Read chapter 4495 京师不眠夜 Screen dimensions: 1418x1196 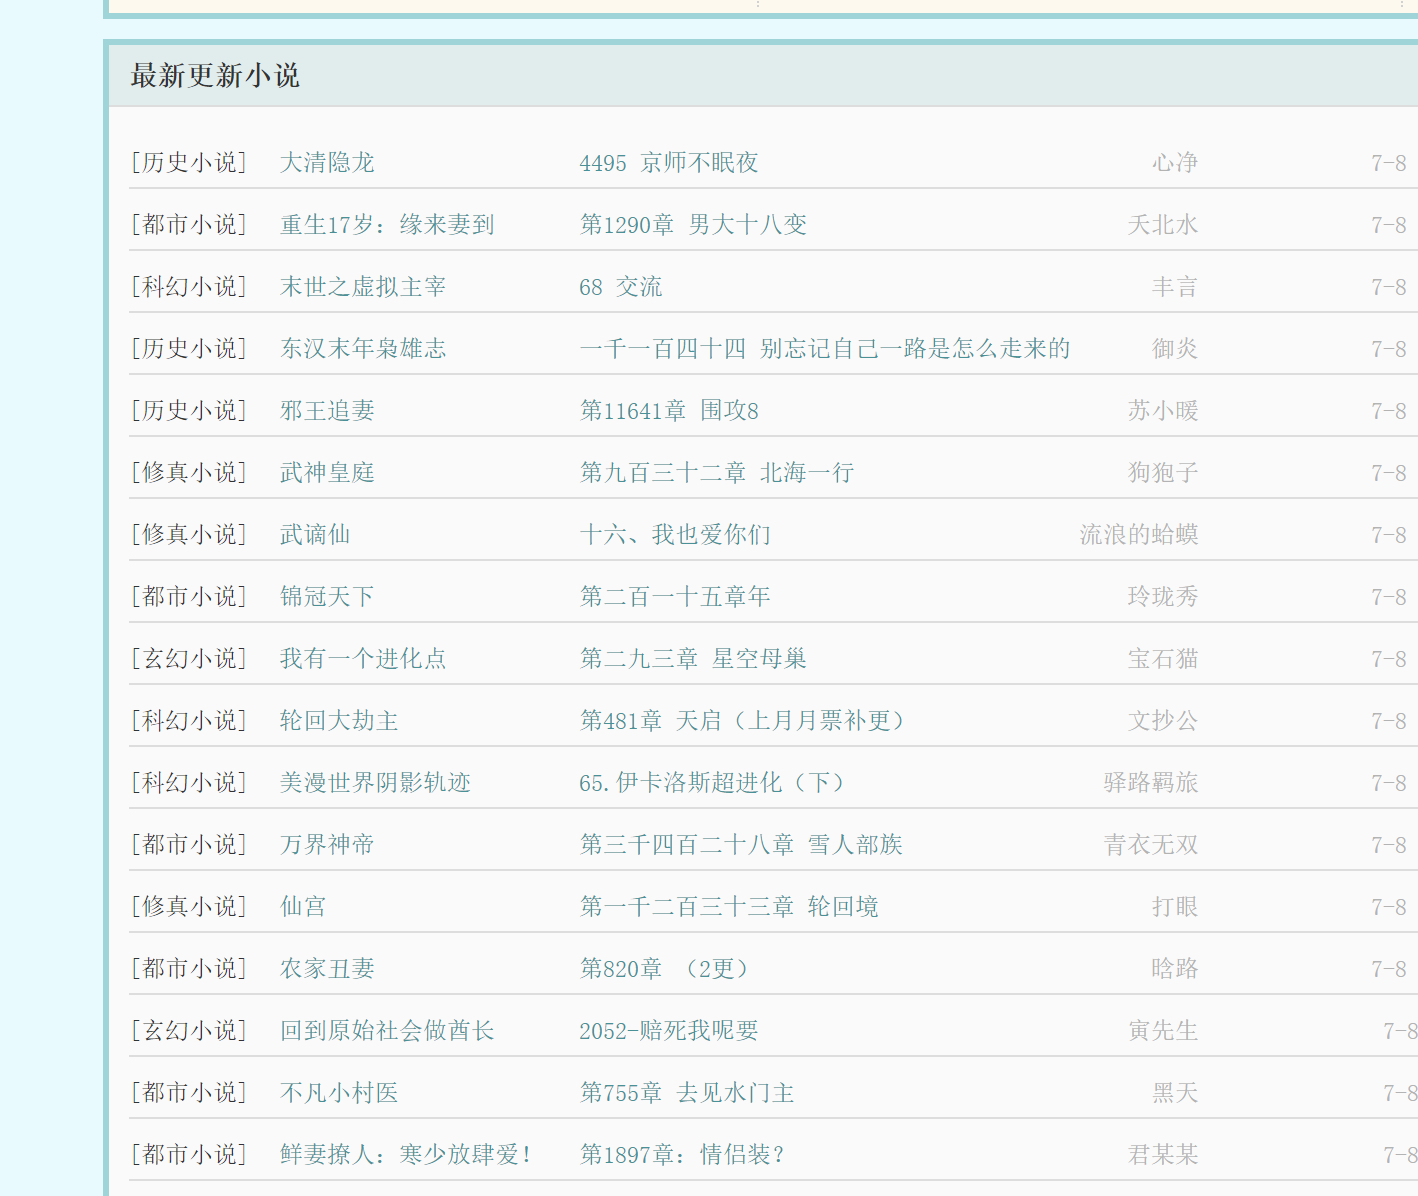click(x=669, y=163)
